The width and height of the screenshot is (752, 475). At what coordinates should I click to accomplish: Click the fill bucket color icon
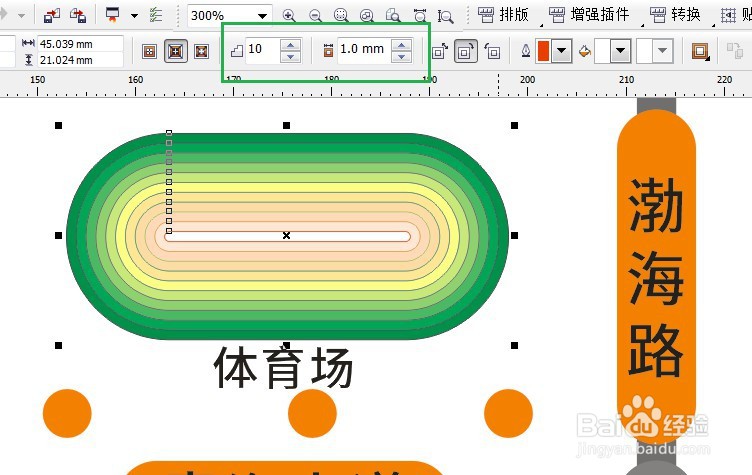(585, 51)
